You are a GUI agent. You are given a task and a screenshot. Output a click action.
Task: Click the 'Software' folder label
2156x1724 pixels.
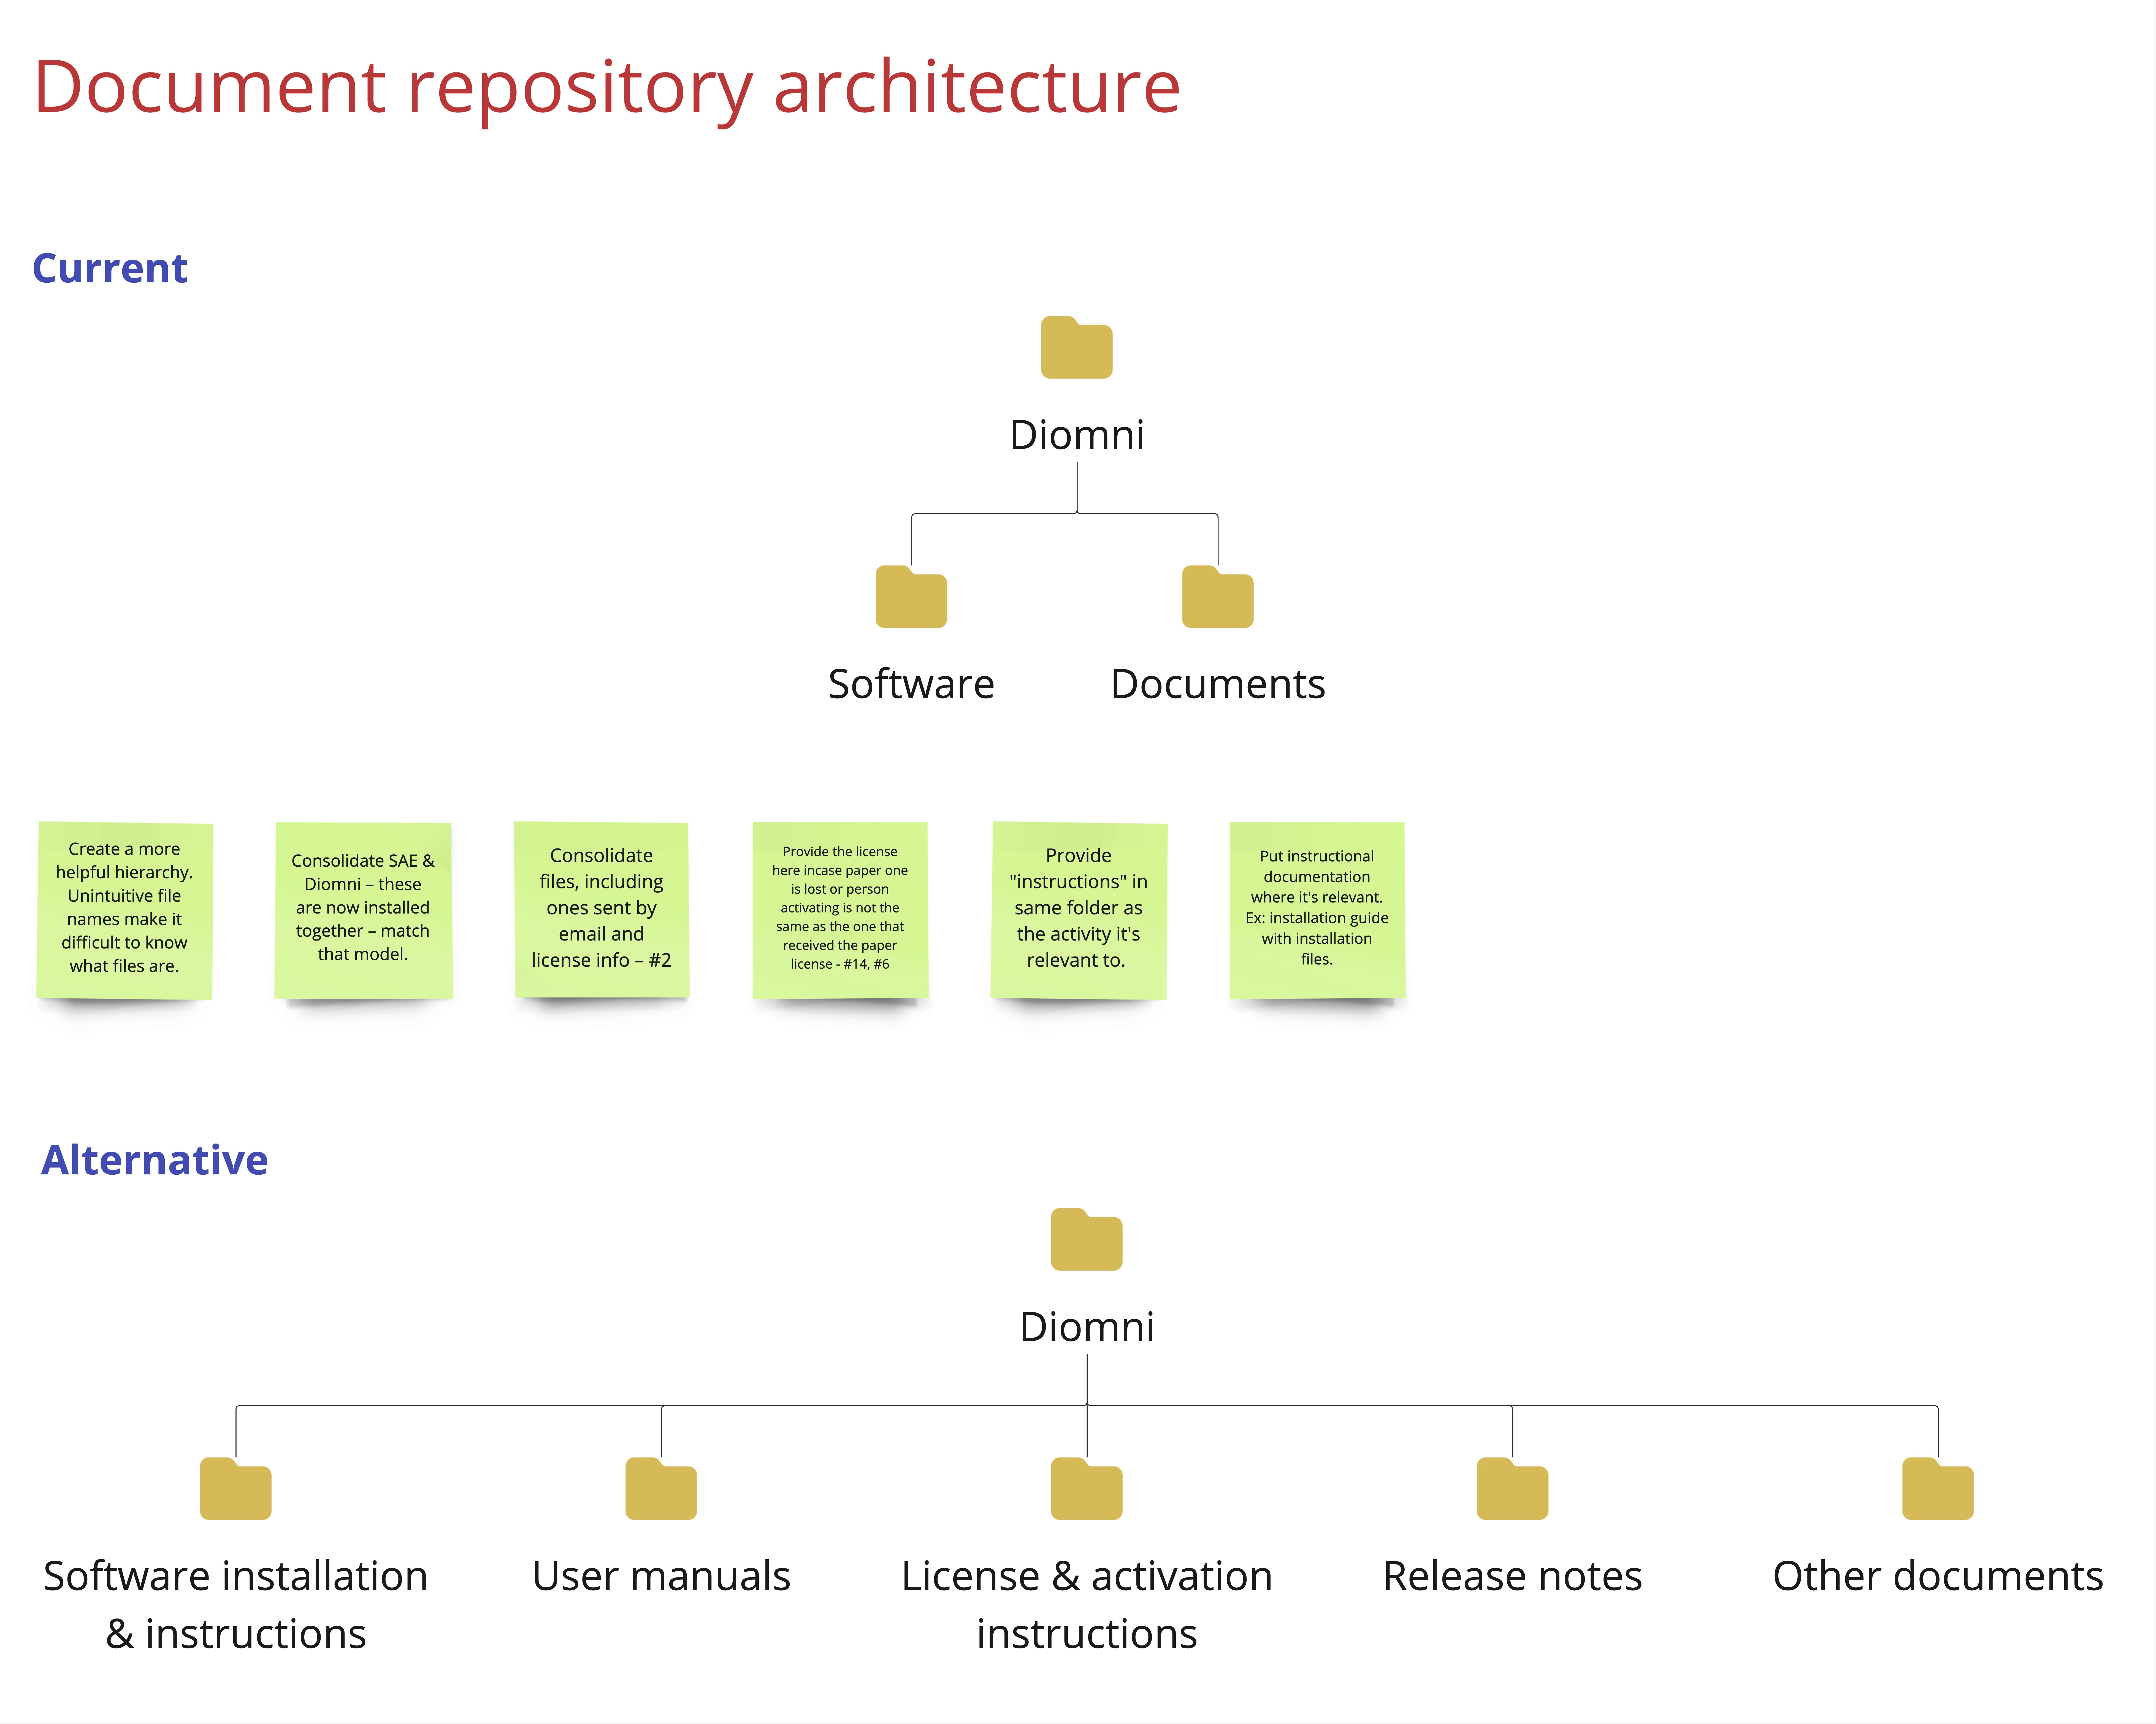pyautogui.click(x=911, y=684)
